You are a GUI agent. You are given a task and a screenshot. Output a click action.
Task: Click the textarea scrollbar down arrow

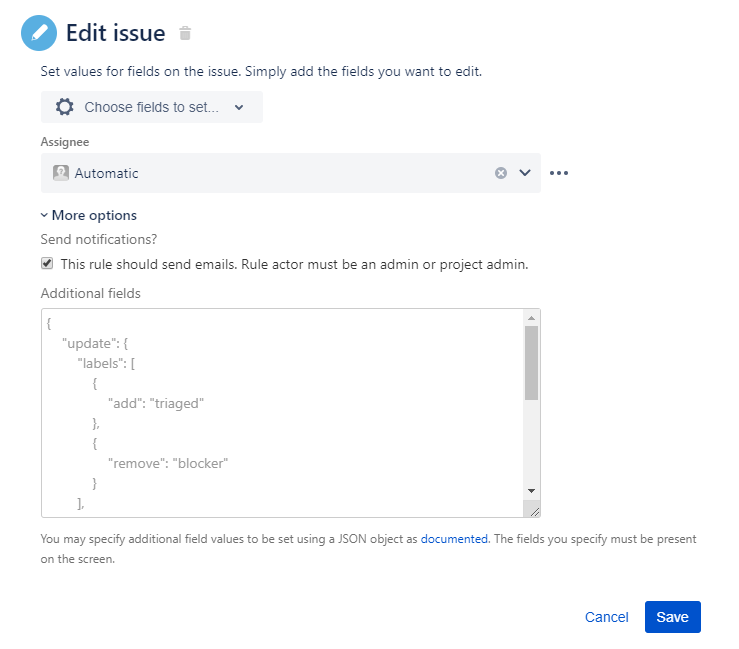coord(531,491)
